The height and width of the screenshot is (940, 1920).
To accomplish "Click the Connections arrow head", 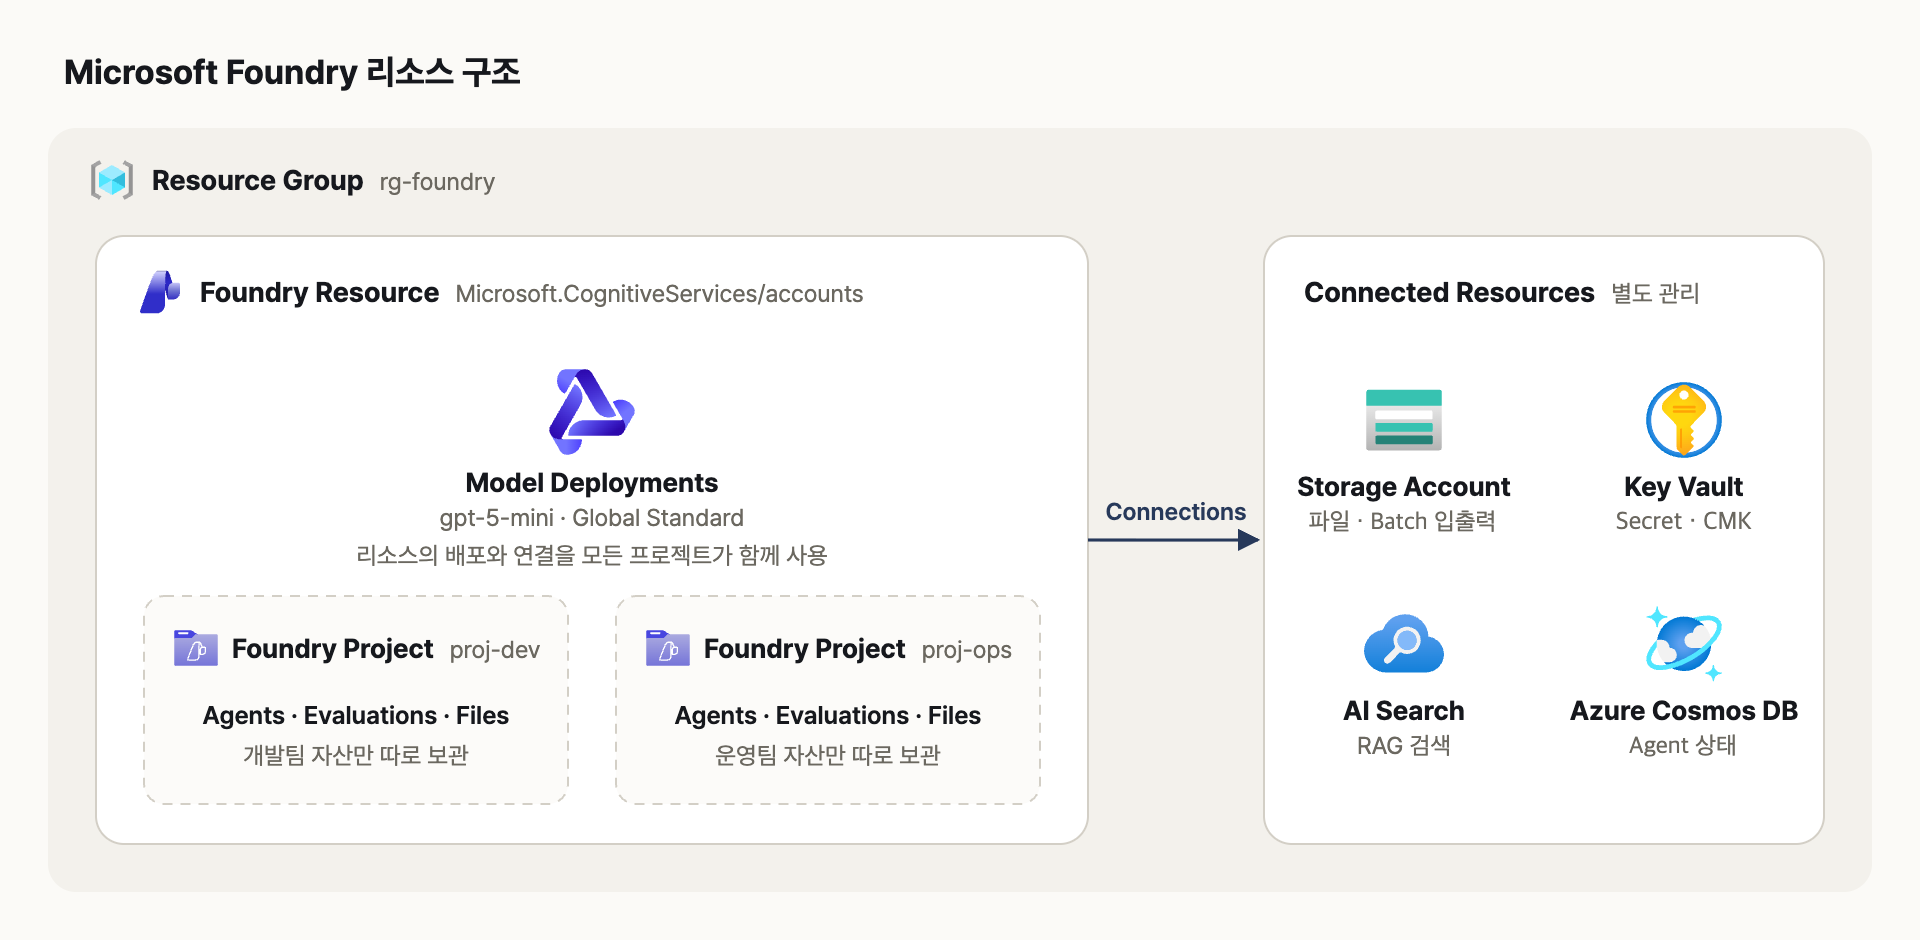I will (x=1248, y=540).
